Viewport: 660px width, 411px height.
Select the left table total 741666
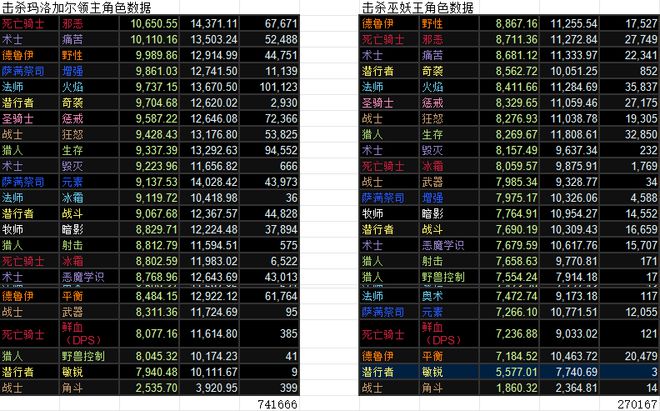tap(277, 404)
